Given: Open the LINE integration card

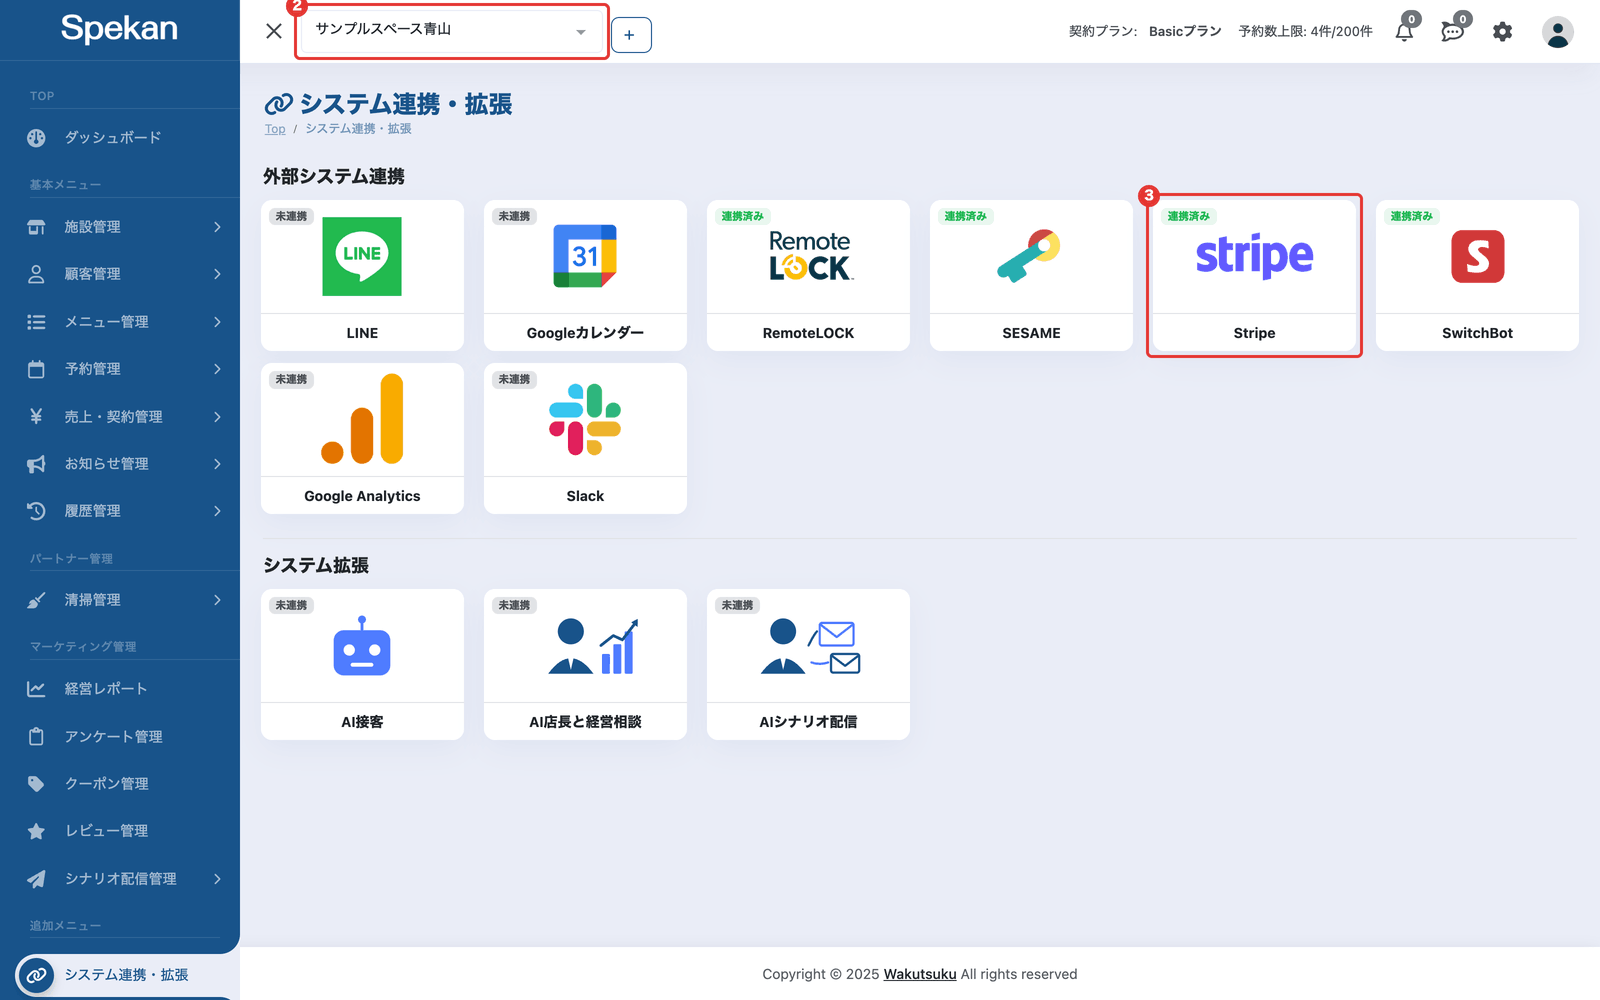Looking at the screenshot, I should (362, 275).
